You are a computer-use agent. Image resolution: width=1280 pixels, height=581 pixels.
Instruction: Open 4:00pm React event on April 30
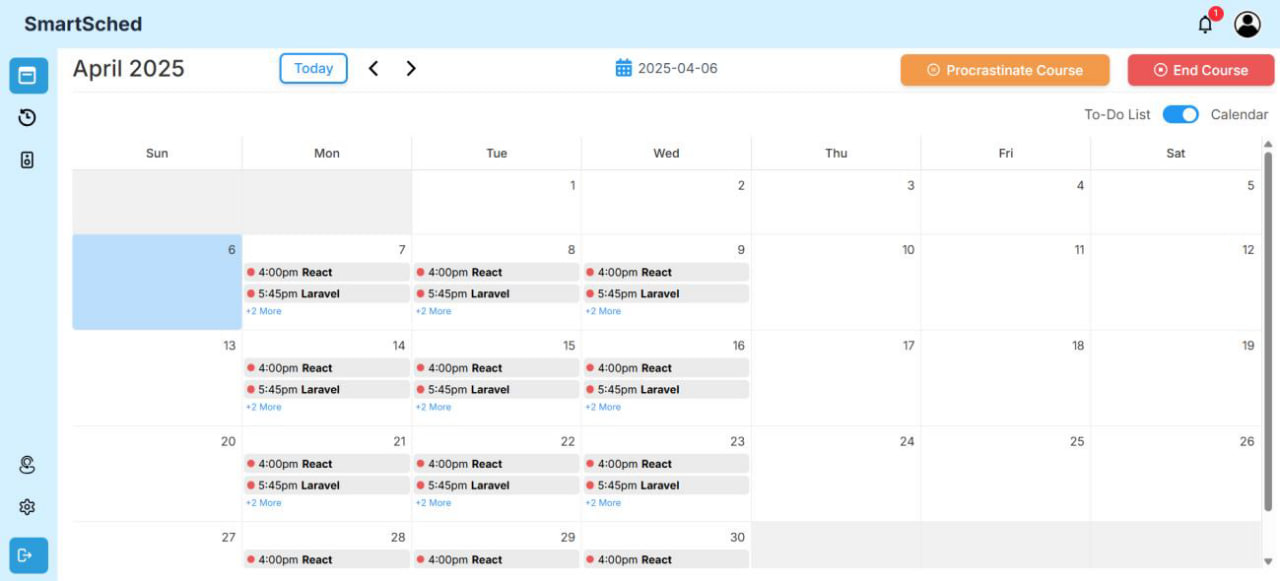point(666,560)
